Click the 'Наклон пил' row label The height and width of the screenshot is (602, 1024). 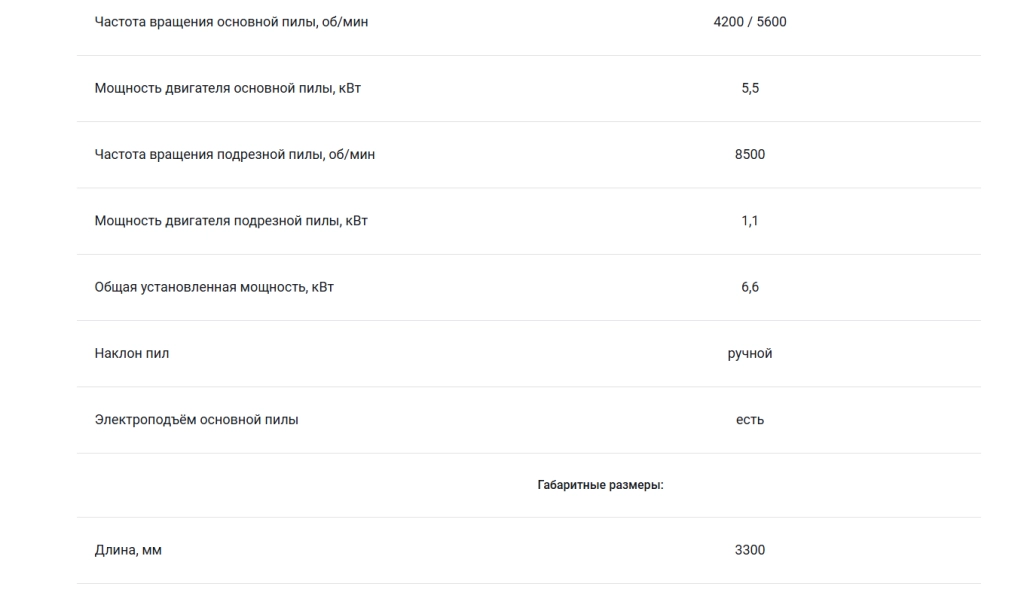pyautogui.click(x=132, y=353)
